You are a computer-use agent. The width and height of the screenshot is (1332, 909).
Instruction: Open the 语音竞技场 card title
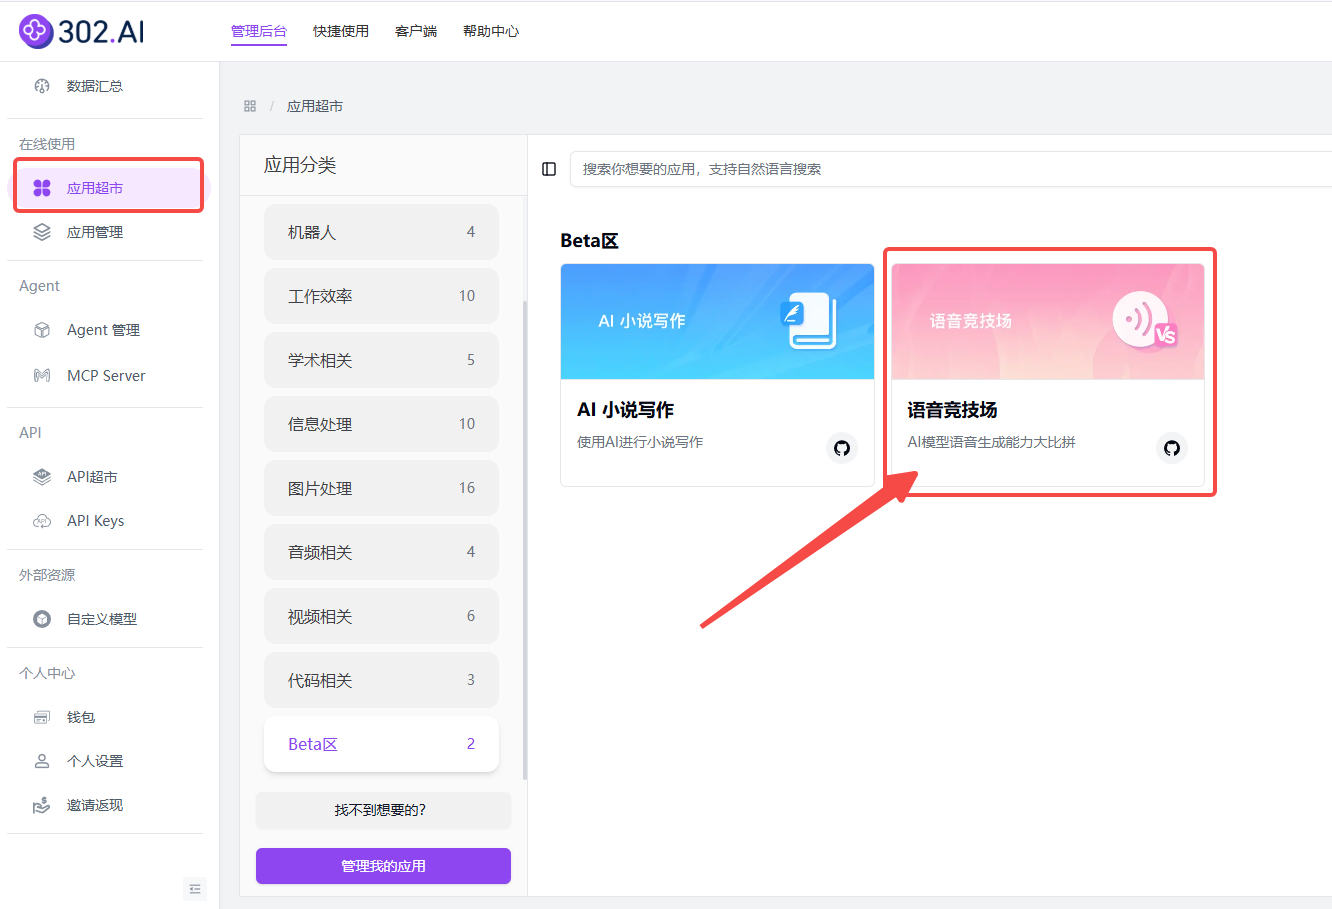[x=952, y=410]
